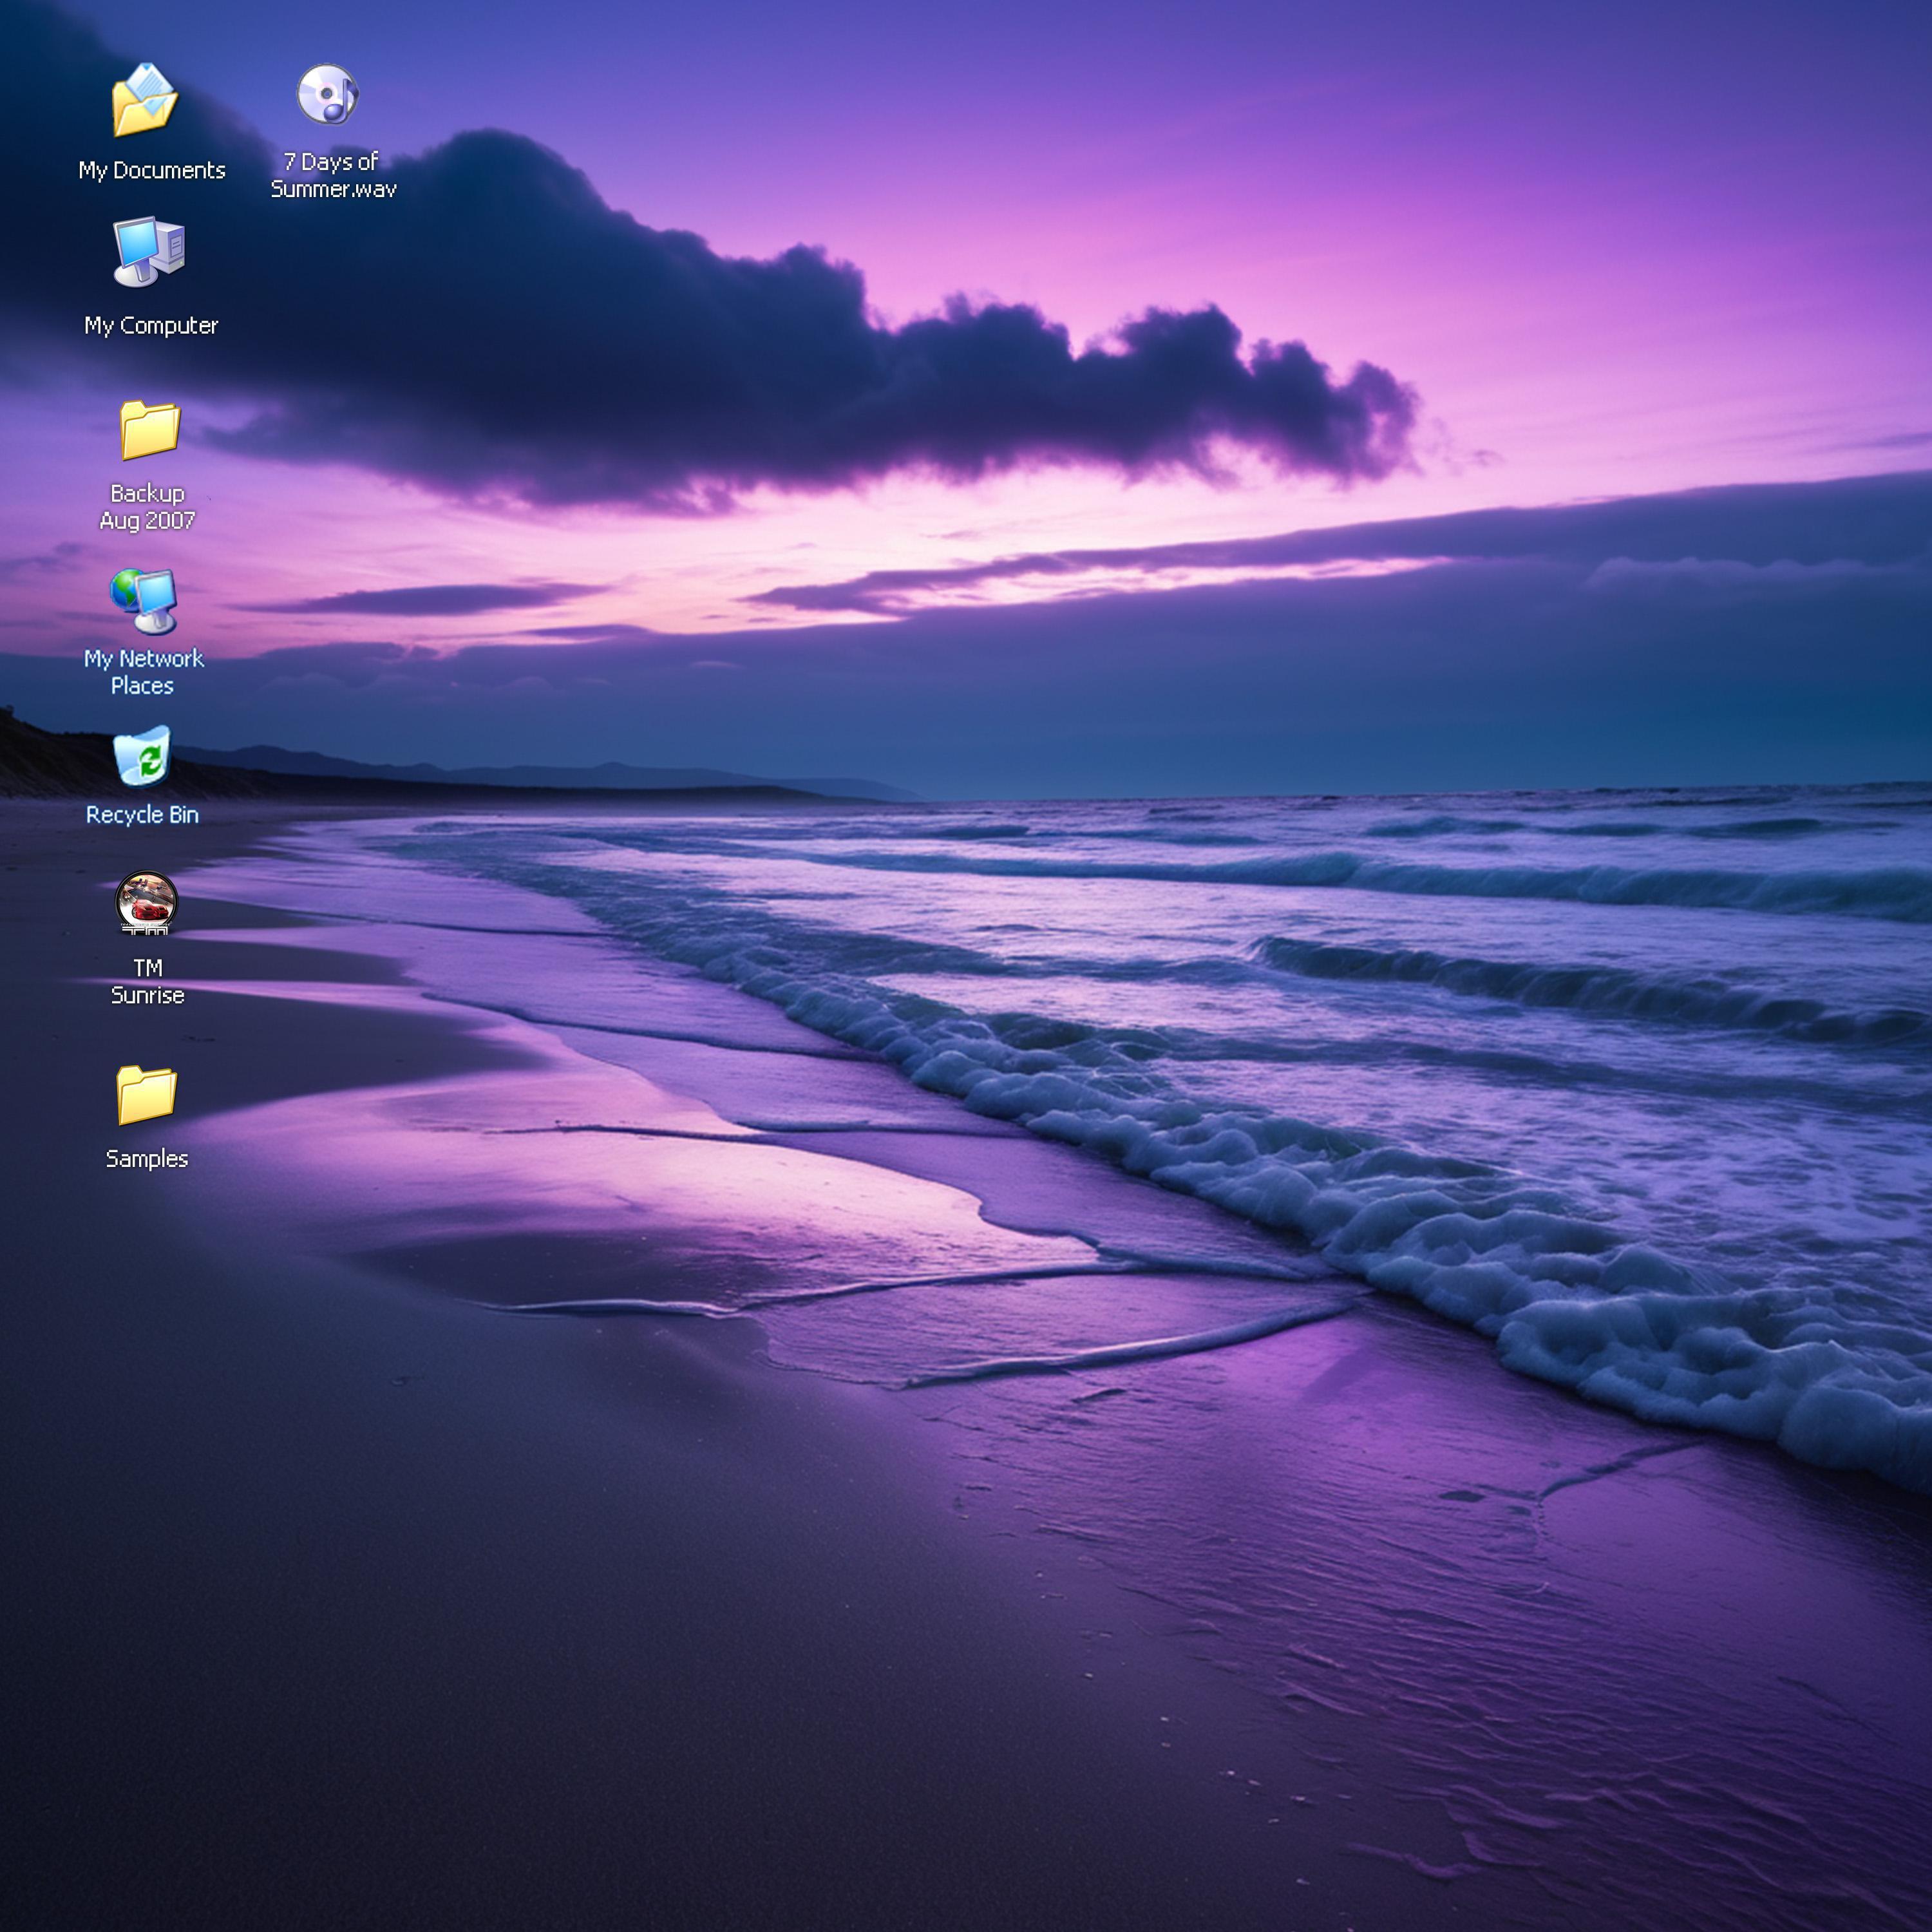Image resolution: width=1932 pixels, height=1932 pixels.
Task: Click the Backup Aug 2007 label text
Action: pos(147,507)
